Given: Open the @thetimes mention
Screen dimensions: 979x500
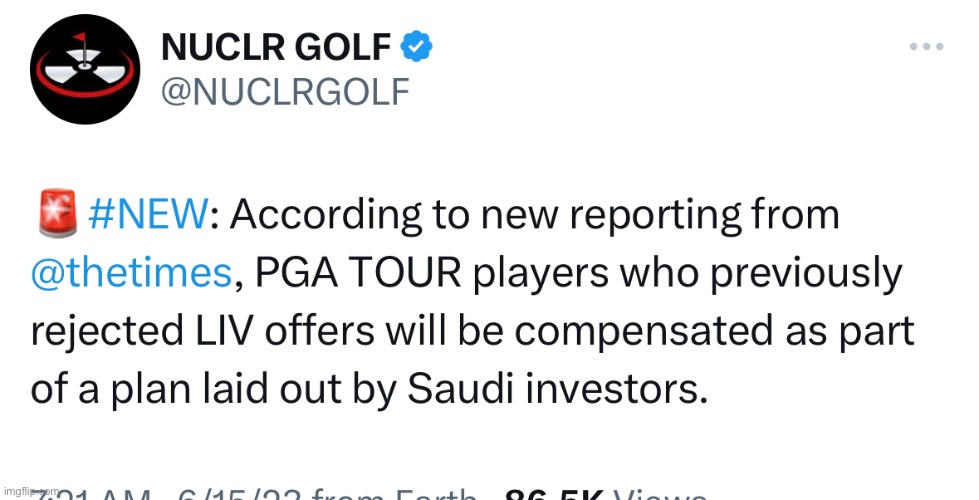Looking at the screenshot, I should coord(130,273).
